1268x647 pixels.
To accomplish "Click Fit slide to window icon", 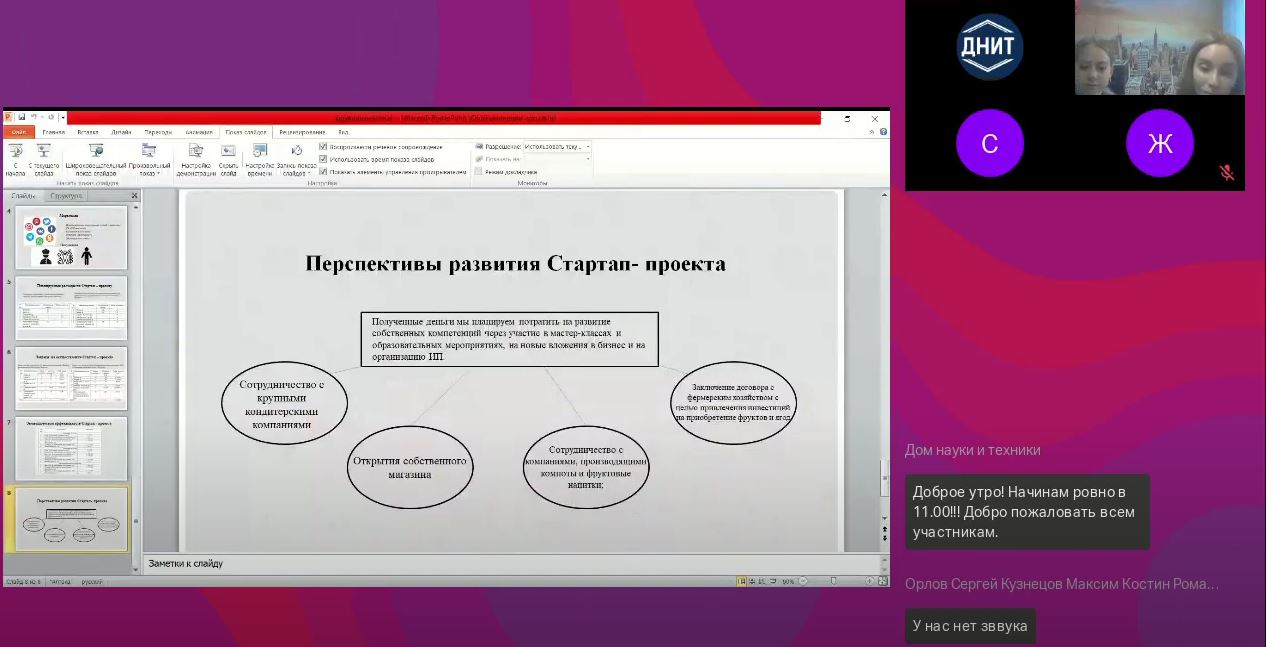I will 882,581.
